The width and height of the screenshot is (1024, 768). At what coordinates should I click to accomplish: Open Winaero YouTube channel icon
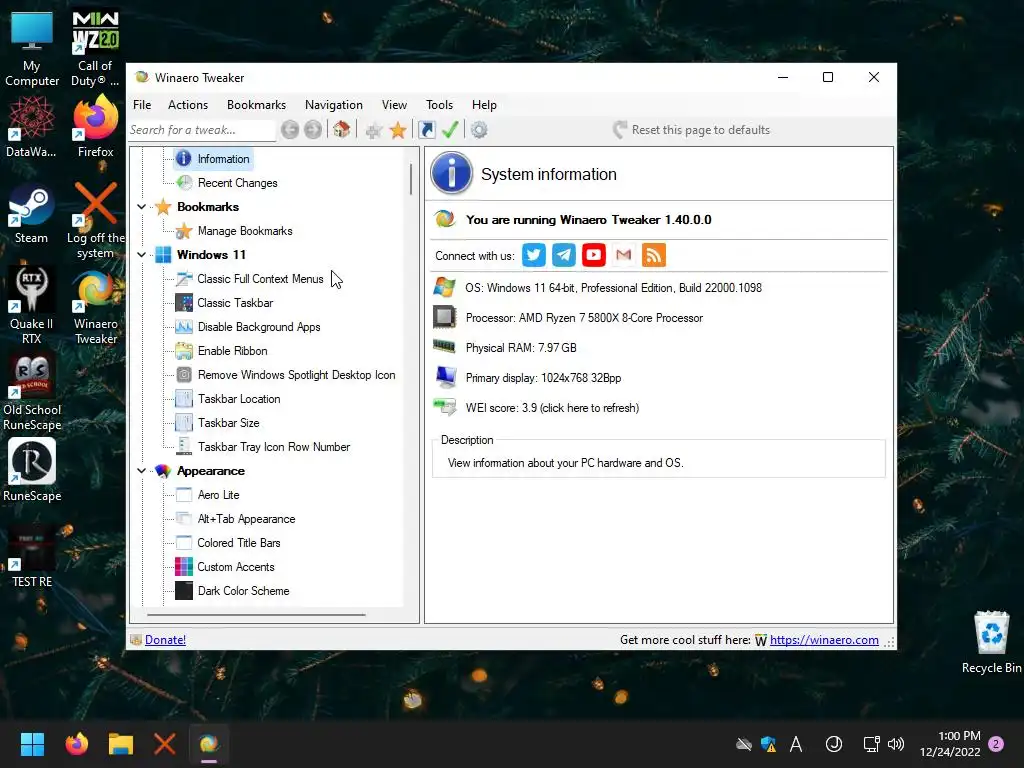click(x=594, y=255)
